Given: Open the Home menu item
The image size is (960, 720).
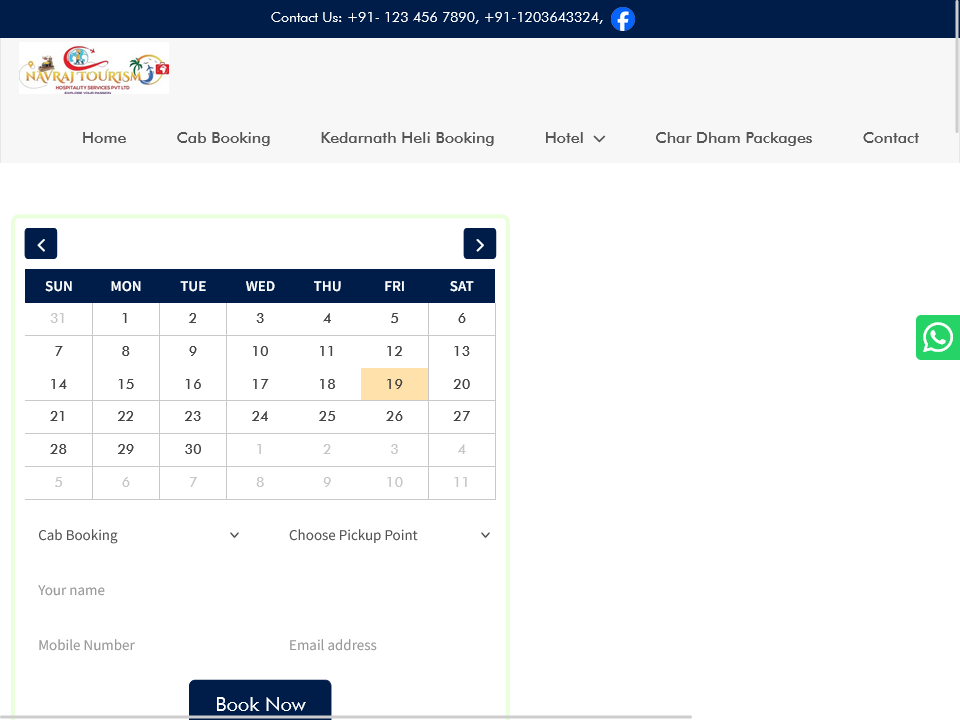Looking at the screenshot, I should point(104,138).
